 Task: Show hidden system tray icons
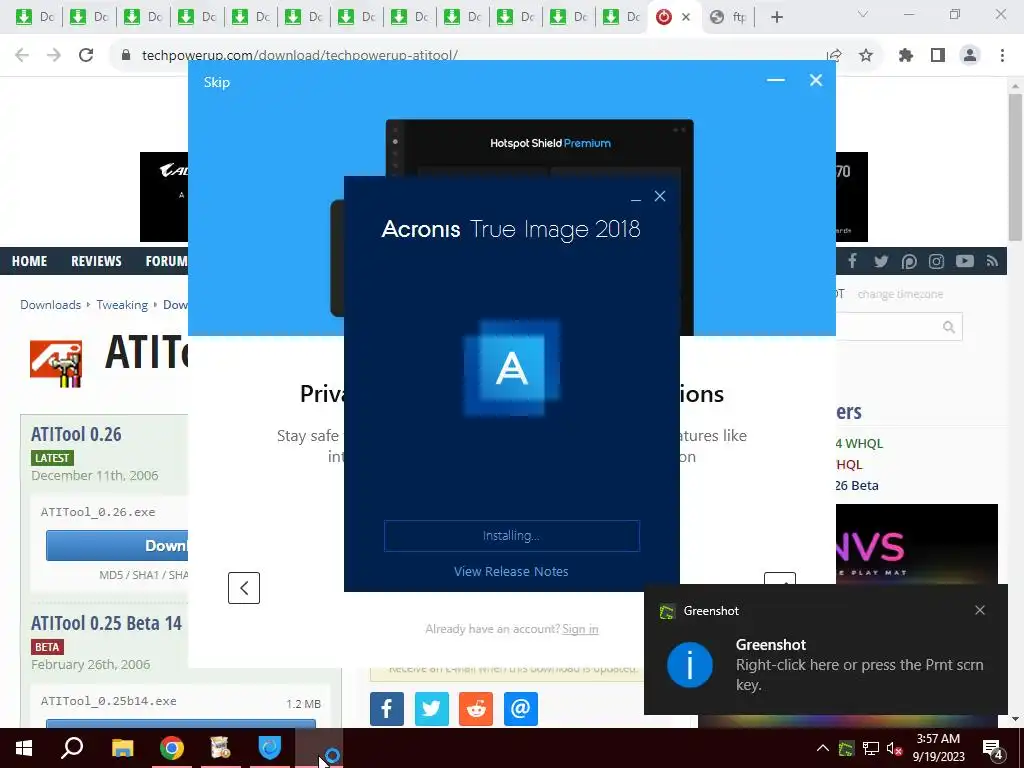coord(823,748)
